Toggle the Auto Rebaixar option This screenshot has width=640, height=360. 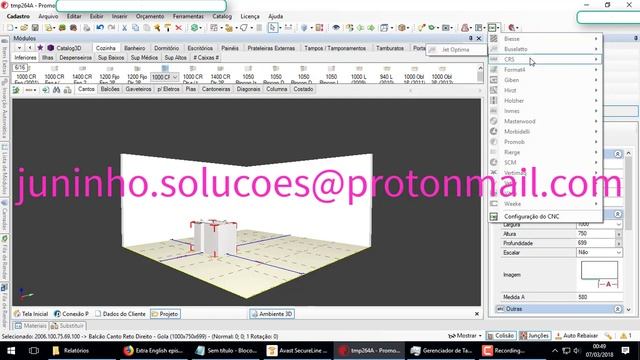tap(576, 336)
